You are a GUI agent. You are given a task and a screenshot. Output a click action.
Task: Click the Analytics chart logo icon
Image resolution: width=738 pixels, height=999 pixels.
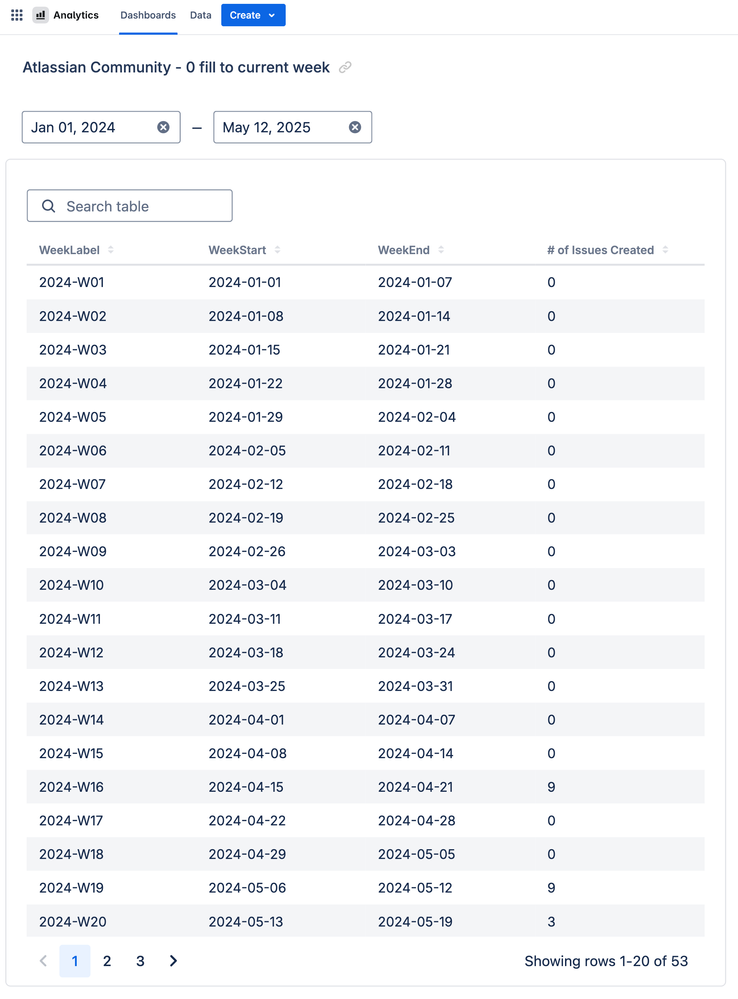(x=40, y=15)
